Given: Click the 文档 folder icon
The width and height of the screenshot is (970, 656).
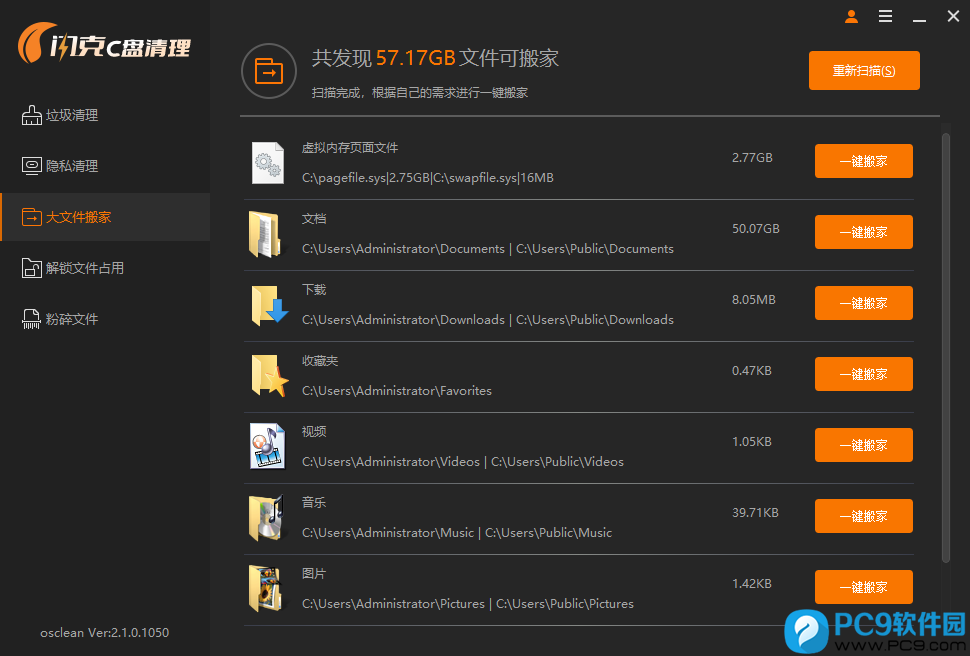Looking at the screenshot, I should [x=266, y=234].
